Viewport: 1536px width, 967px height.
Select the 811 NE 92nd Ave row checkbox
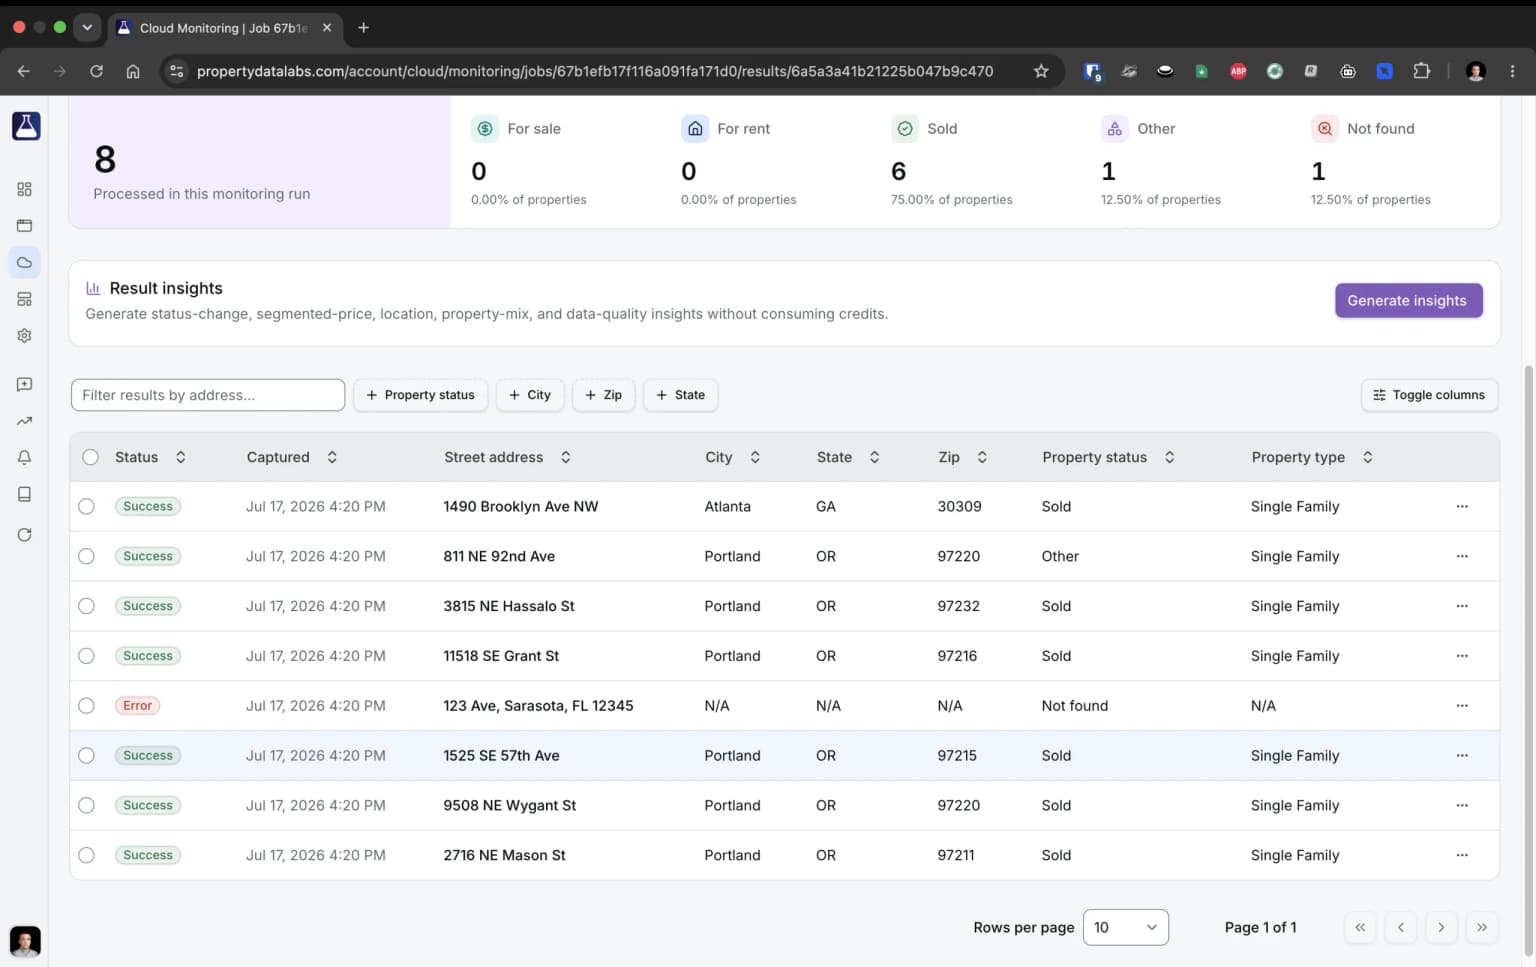[x=87, y=556]
